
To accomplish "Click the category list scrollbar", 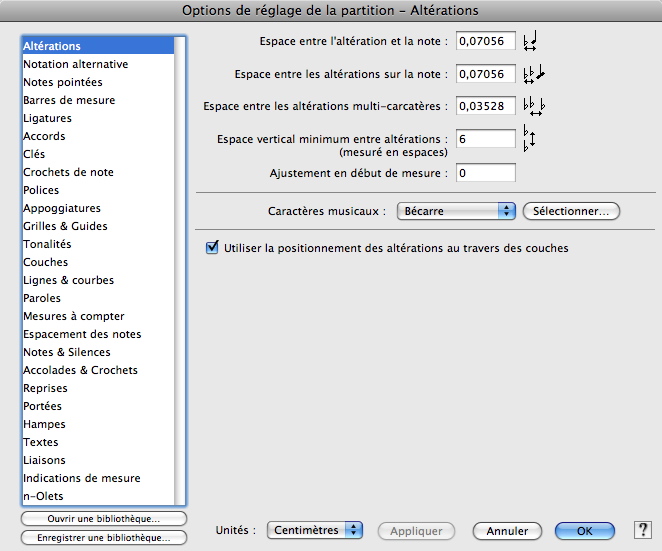I will tap(179, 271).
